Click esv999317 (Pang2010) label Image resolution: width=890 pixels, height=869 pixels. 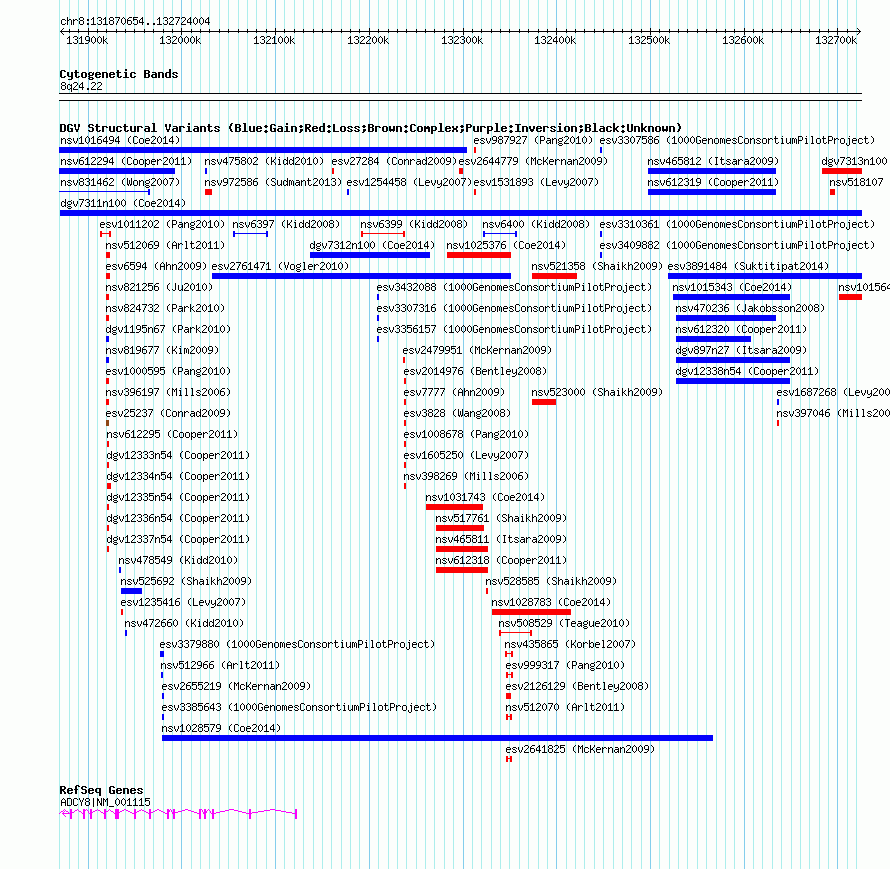pos(565,665)
